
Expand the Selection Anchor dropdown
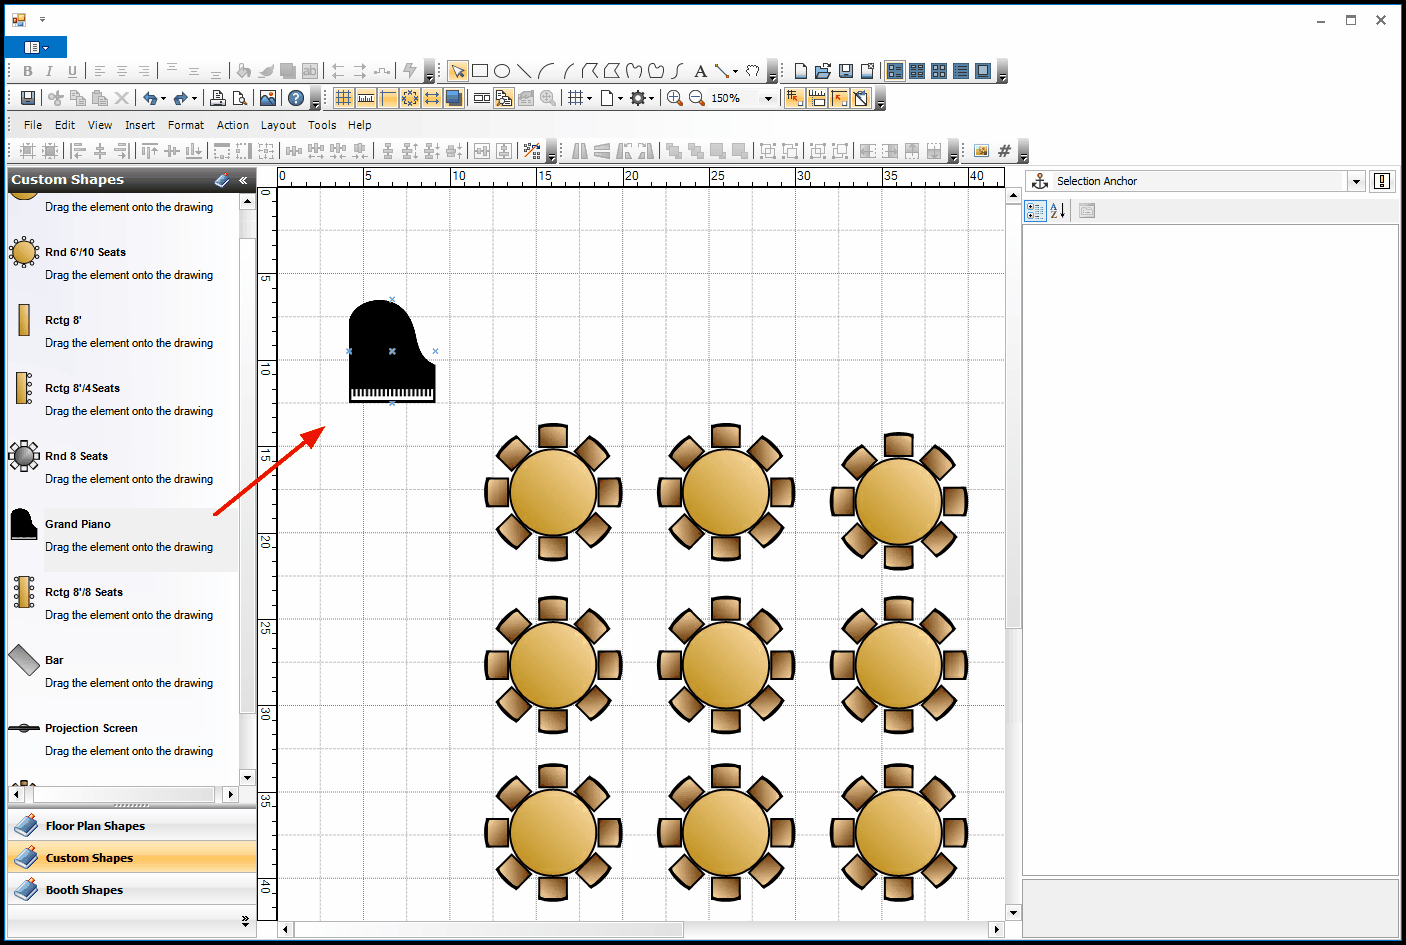[1356, 181]
